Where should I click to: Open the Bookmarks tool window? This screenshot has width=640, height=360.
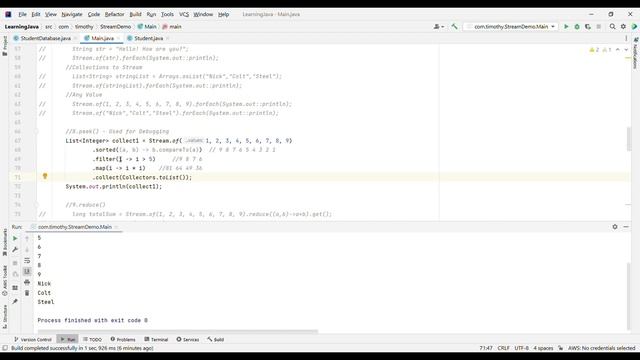5,243
